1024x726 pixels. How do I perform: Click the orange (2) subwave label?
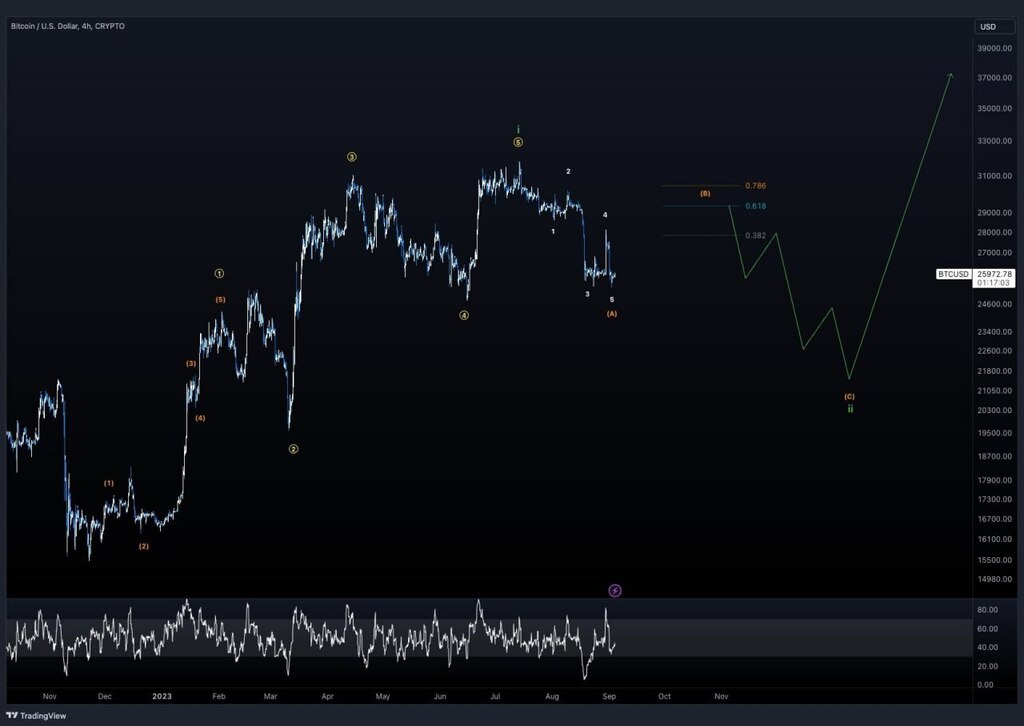(x=144, y=546)
